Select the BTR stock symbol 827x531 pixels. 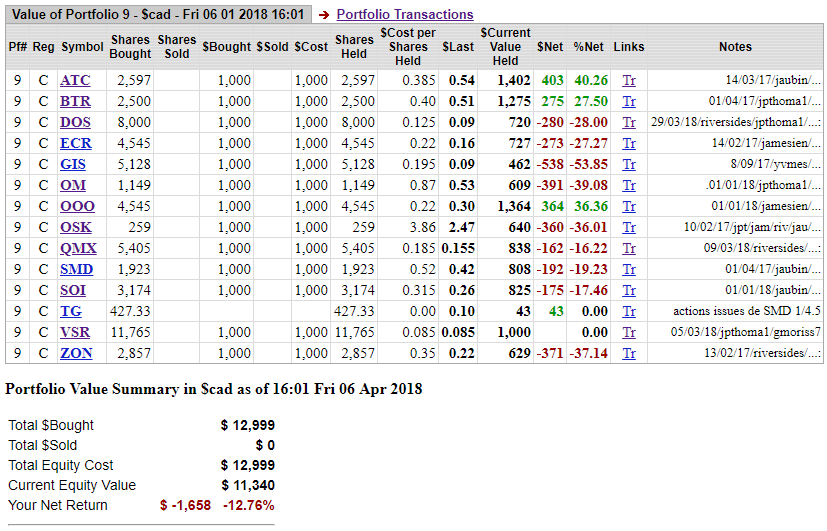click(75, 101)
